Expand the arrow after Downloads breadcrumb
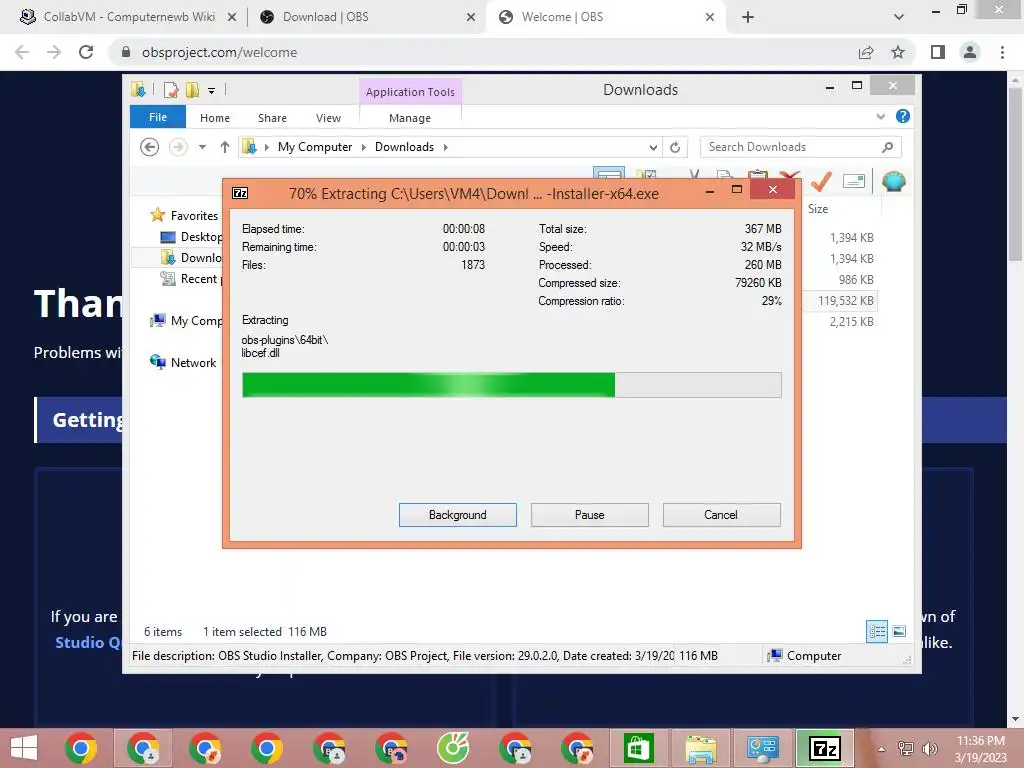 [445, 147]
